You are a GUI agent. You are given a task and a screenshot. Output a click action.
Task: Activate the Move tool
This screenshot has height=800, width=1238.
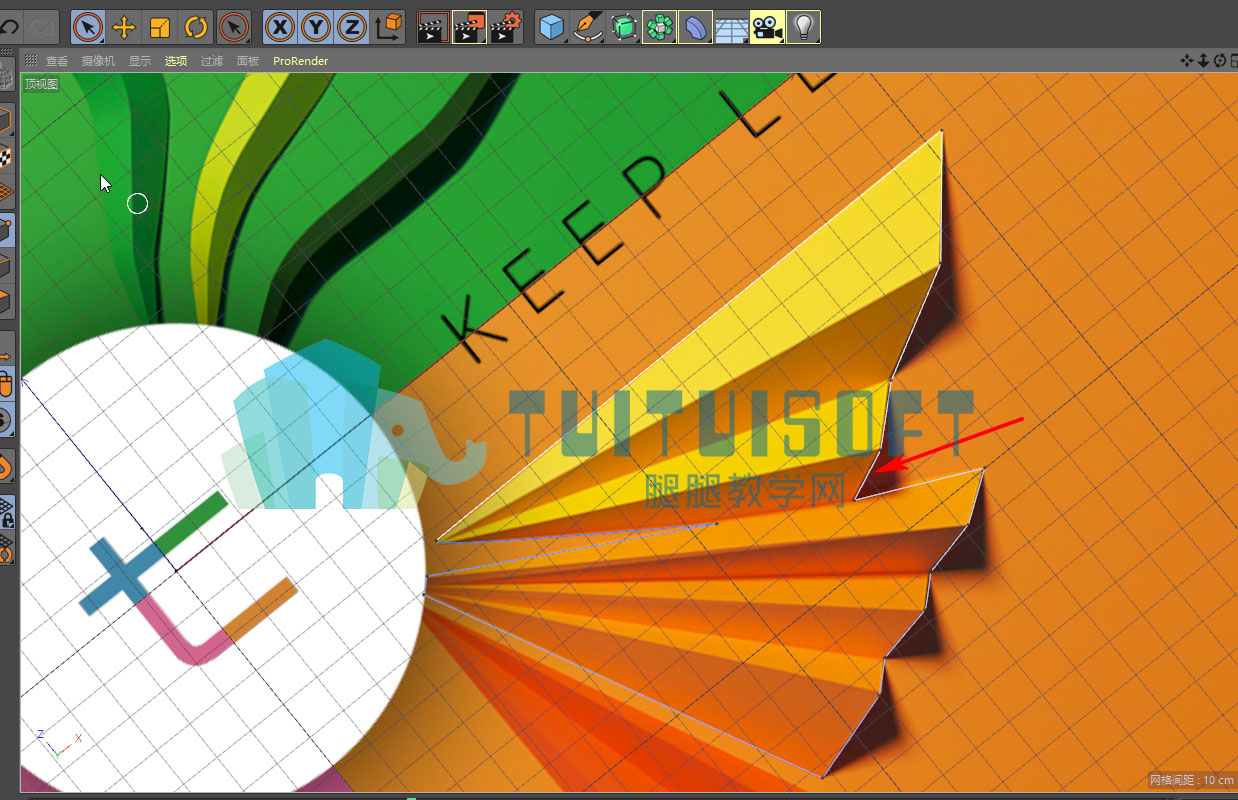[x=124, y=27]
